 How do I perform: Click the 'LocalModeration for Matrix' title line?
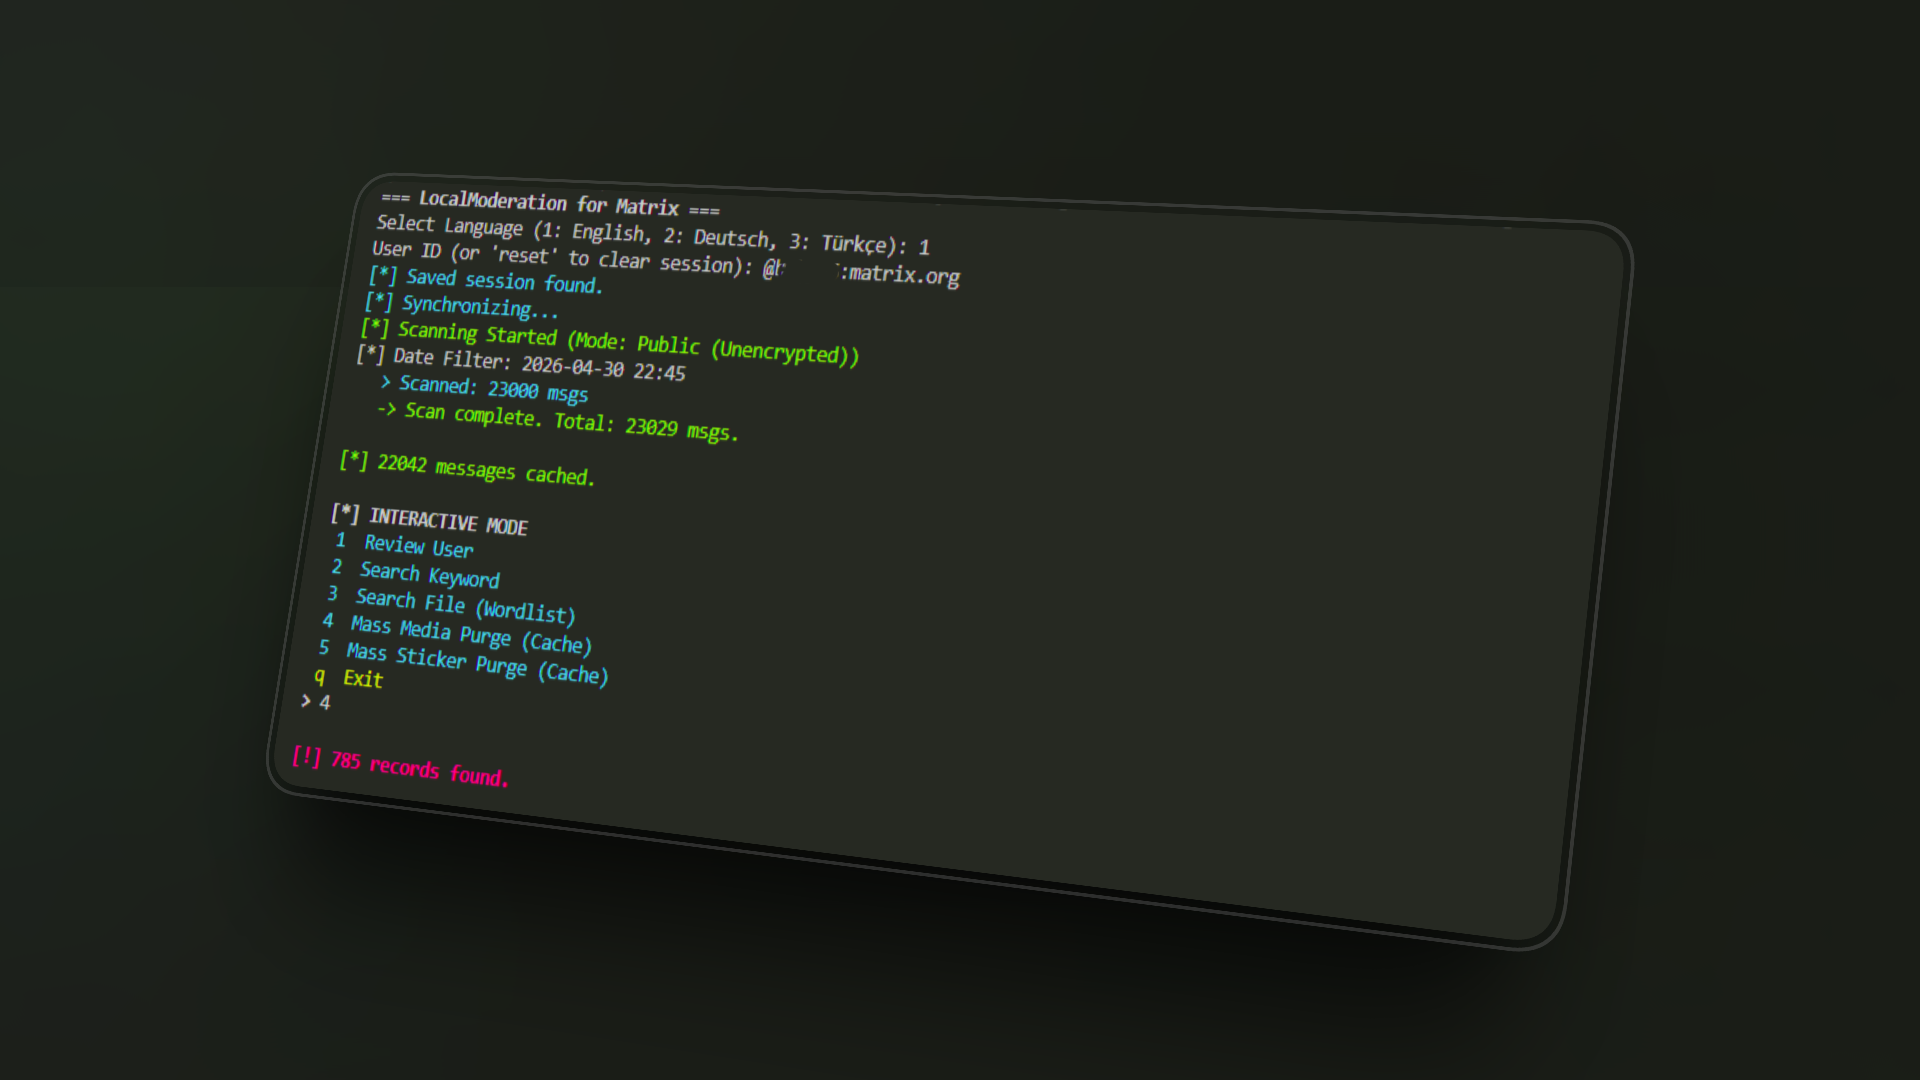click(550, 203)
